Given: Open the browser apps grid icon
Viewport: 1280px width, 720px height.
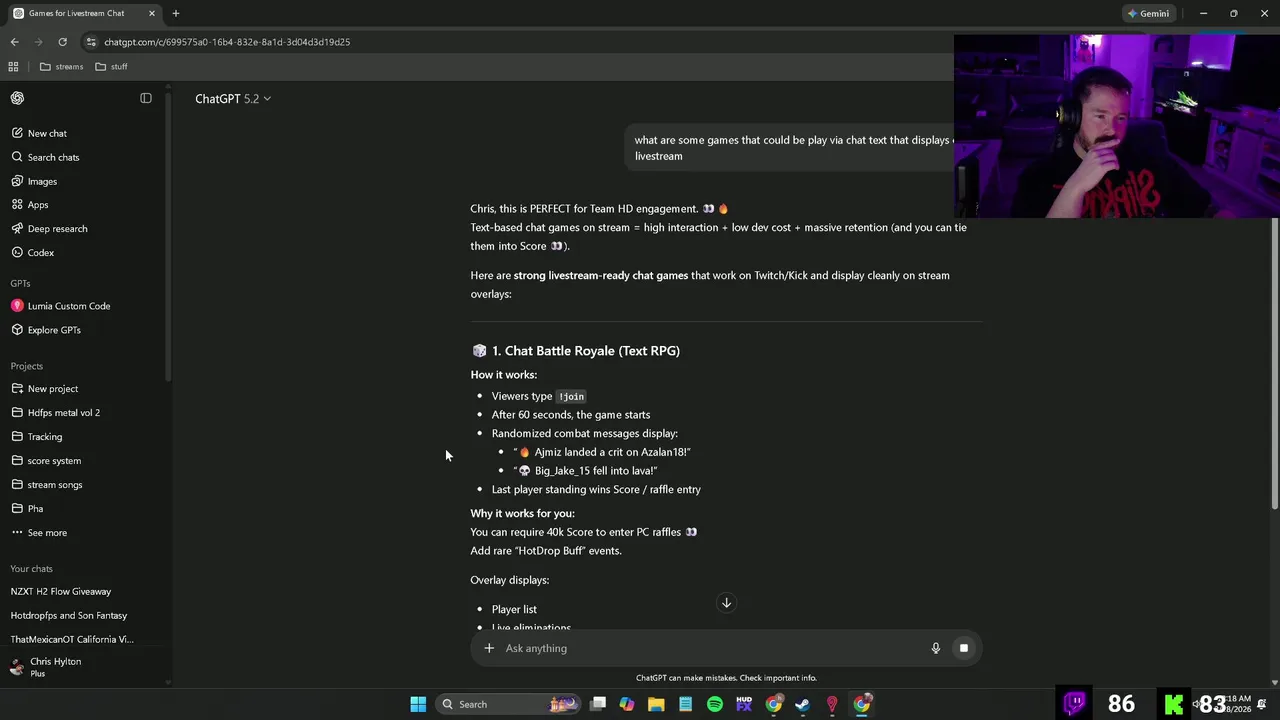Looking at the screenshot, I should point(13,67).
